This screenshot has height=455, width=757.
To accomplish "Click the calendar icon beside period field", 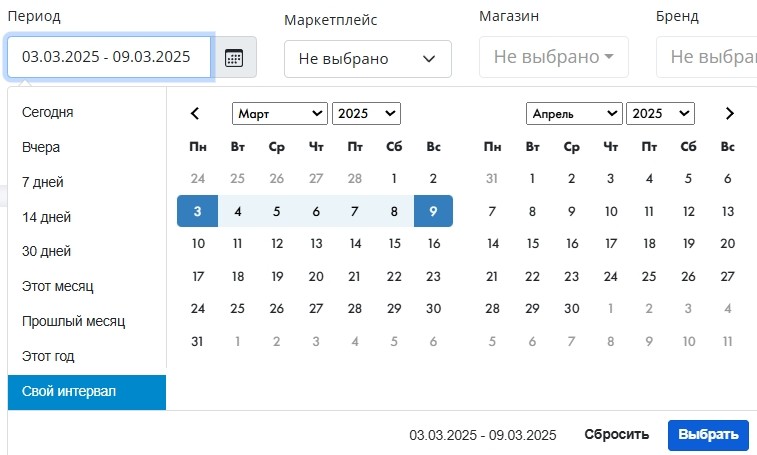I will pos(234,57).
